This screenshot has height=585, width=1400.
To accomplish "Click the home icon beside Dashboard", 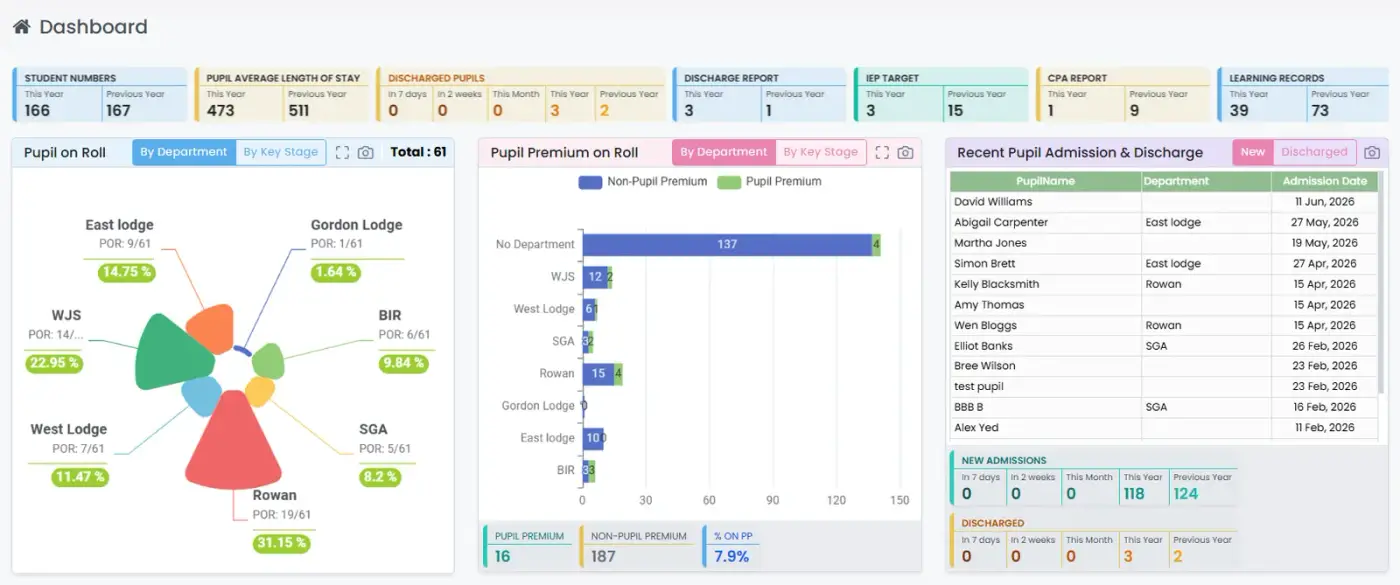I will 21,27.
